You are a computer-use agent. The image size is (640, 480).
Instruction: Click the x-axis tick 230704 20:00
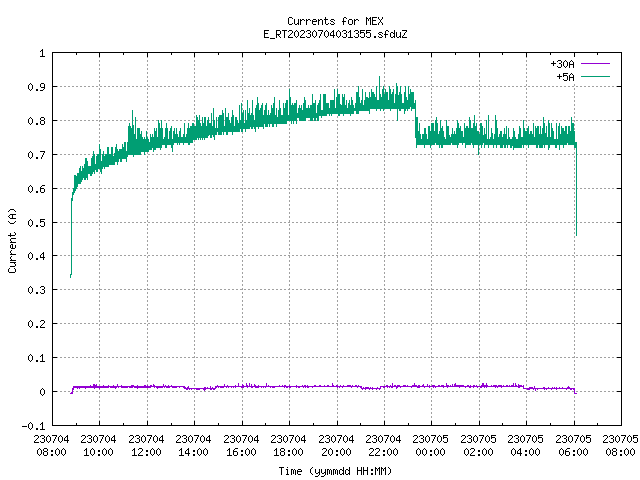click(336, 445)
